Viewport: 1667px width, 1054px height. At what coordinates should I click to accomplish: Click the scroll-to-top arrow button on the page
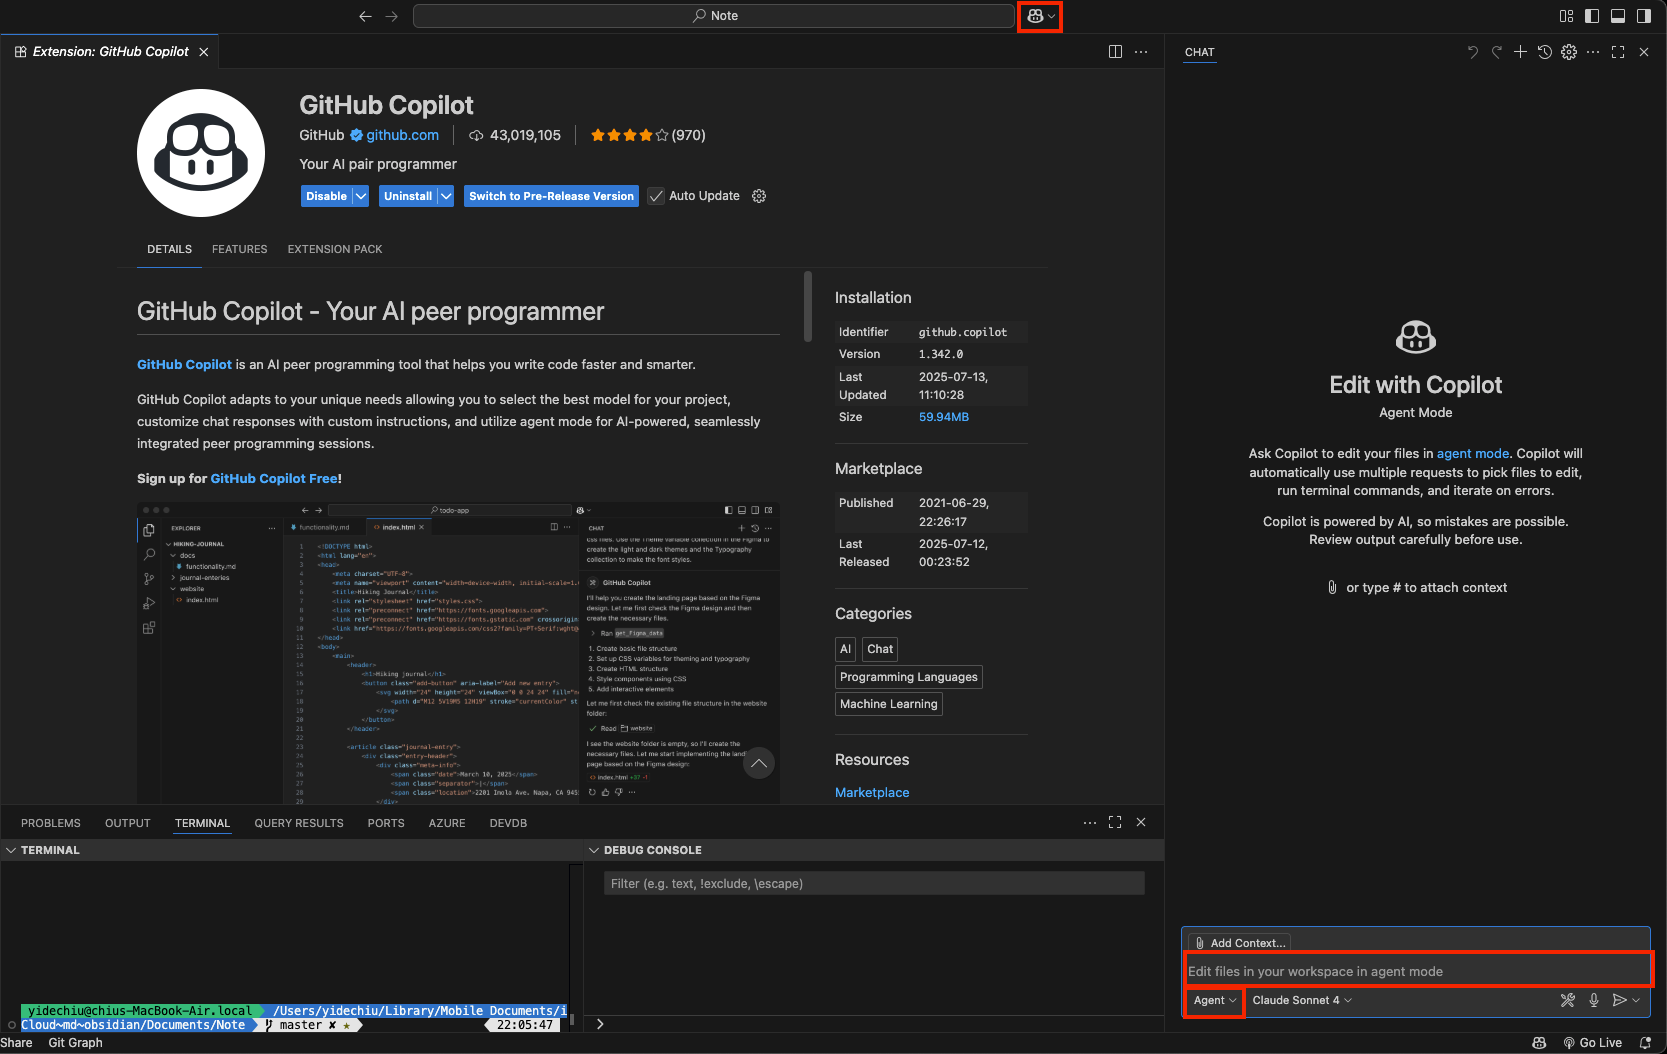[x=759, y=763]
